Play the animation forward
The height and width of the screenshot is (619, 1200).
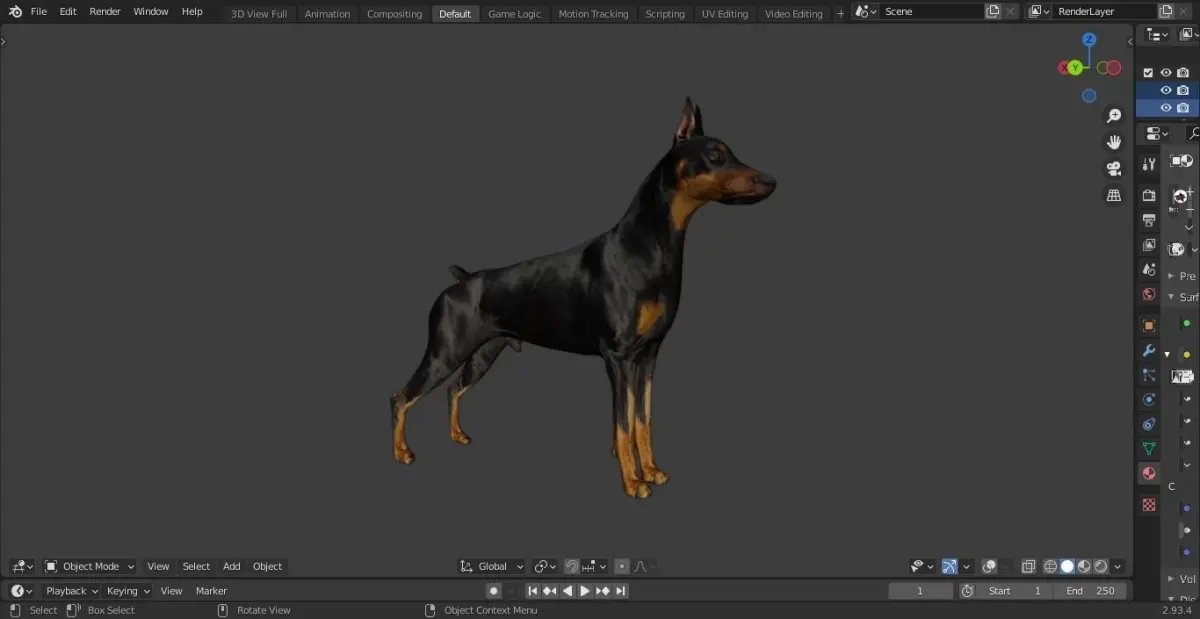(x=585, y=591)
